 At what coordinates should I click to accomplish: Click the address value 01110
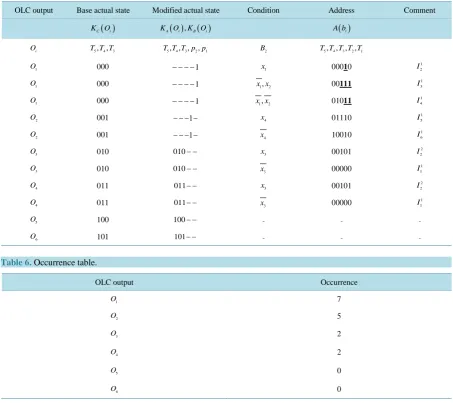(341, 118)
